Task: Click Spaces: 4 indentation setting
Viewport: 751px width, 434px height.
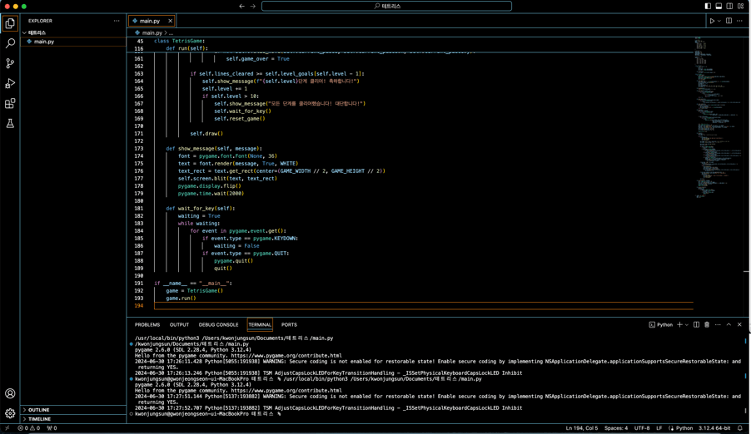Action: click(616, 428)
